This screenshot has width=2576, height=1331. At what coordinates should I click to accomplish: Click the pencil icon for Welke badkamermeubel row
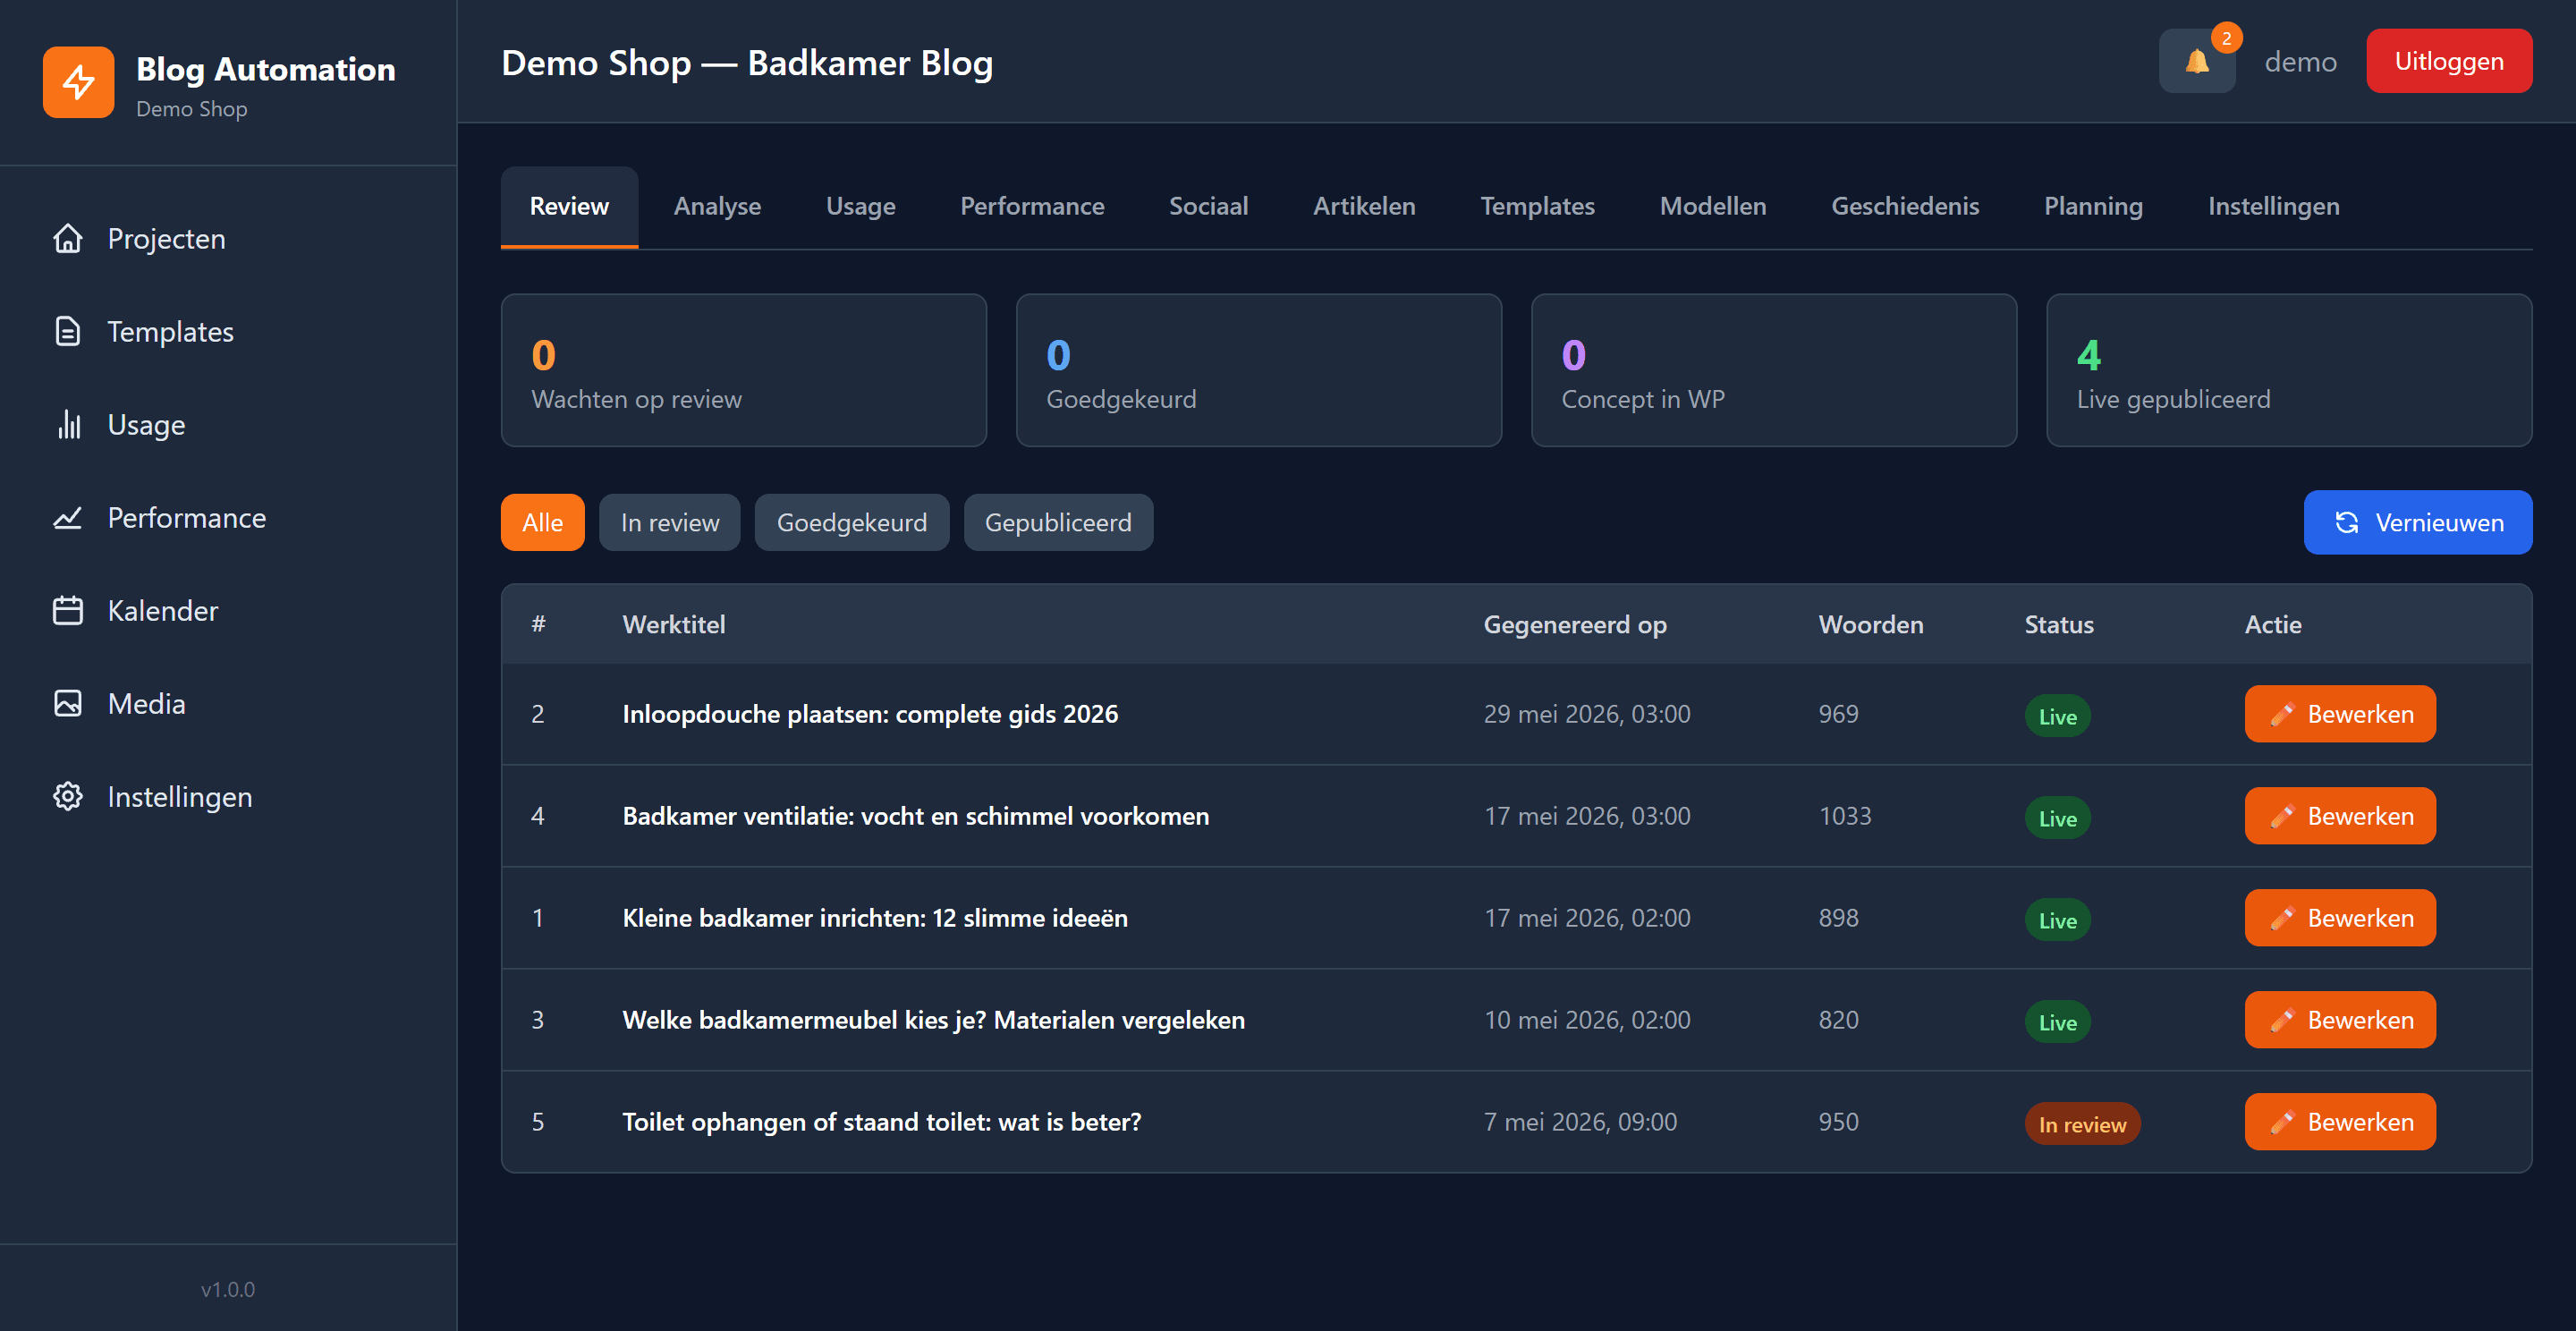(x=2282, y=1021)
